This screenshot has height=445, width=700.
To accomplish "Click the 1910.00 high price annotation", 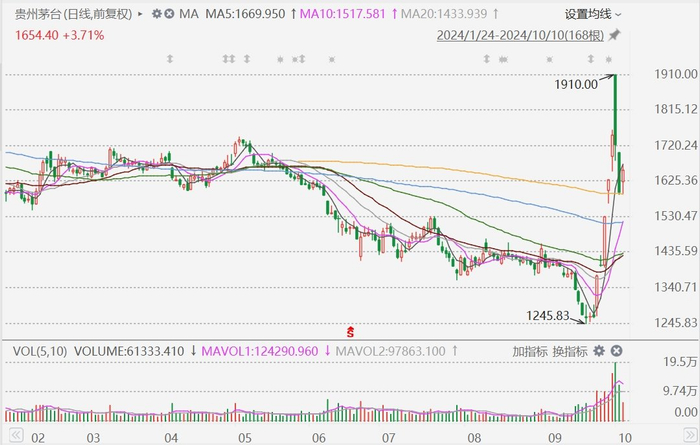I will click(576, 84).
